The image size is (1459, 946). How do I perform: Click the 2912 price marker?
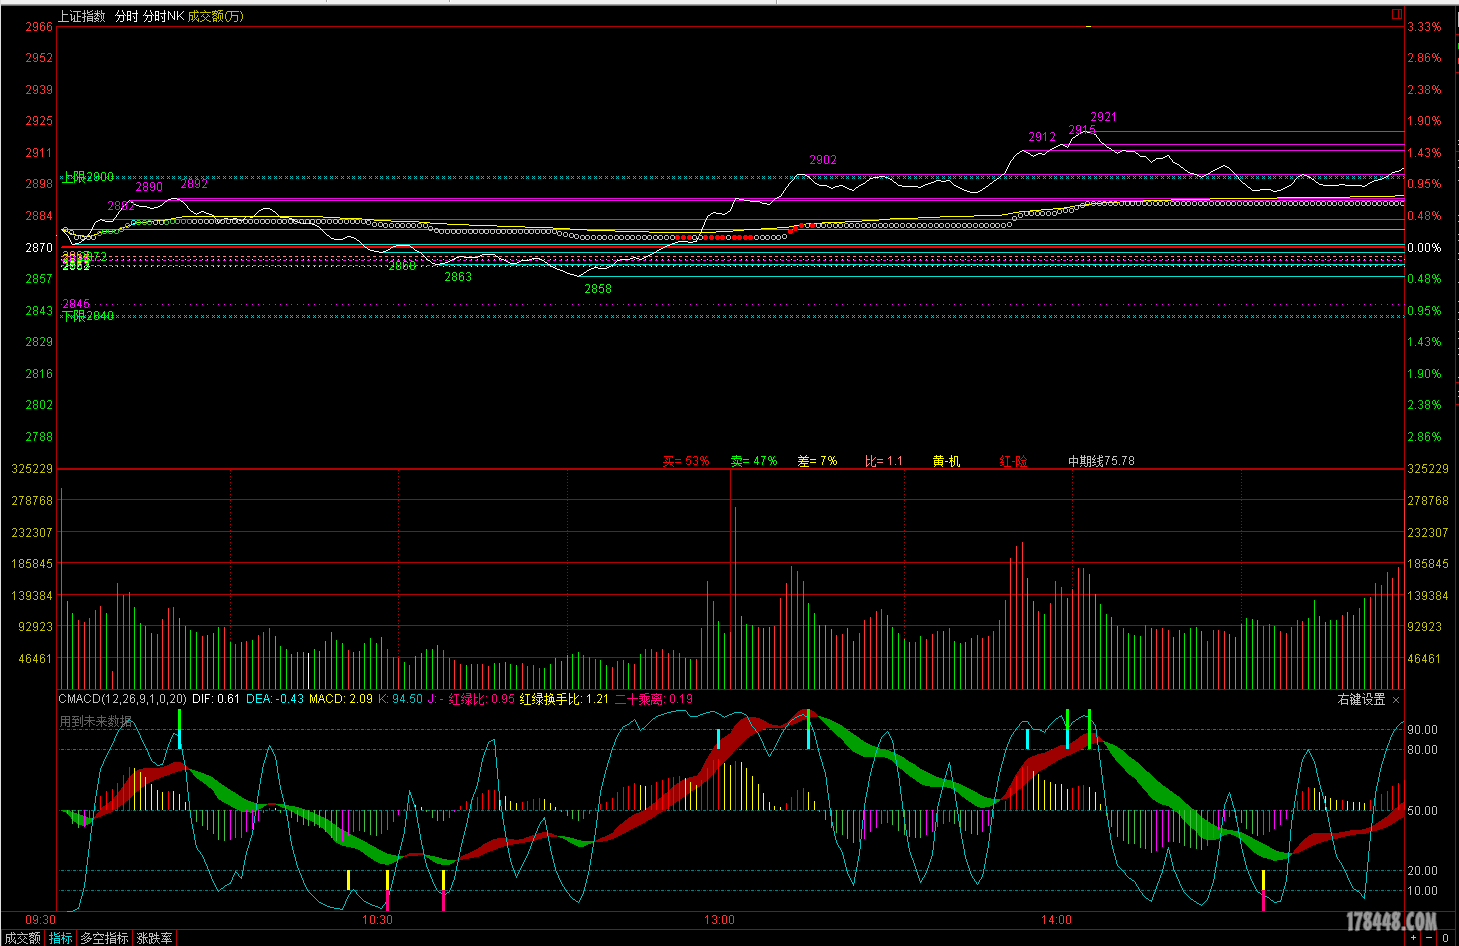[x=1042, y=137]
